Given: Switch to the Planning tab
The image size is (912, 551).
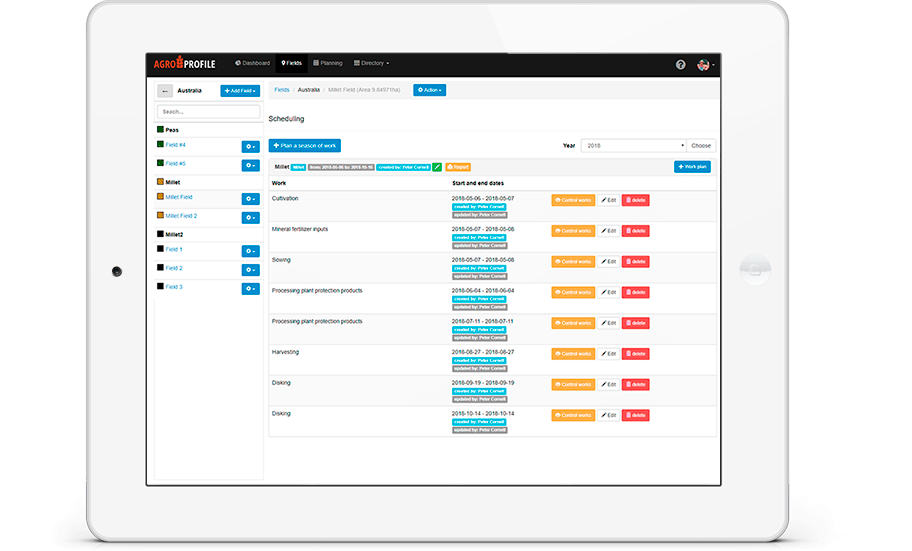Looking at the screenshot, I should click(x=327, y=63).
